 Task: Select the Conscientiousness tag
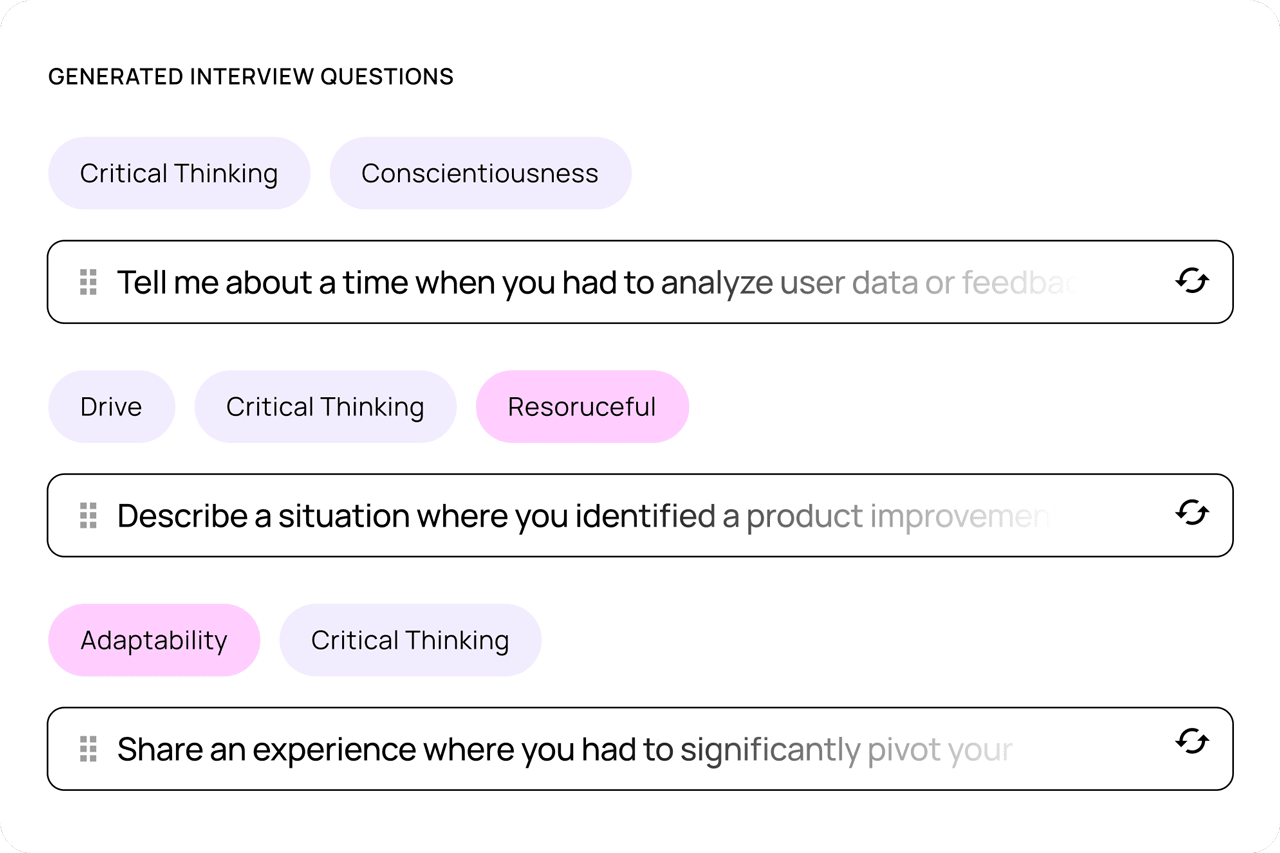tap(480, 174)
